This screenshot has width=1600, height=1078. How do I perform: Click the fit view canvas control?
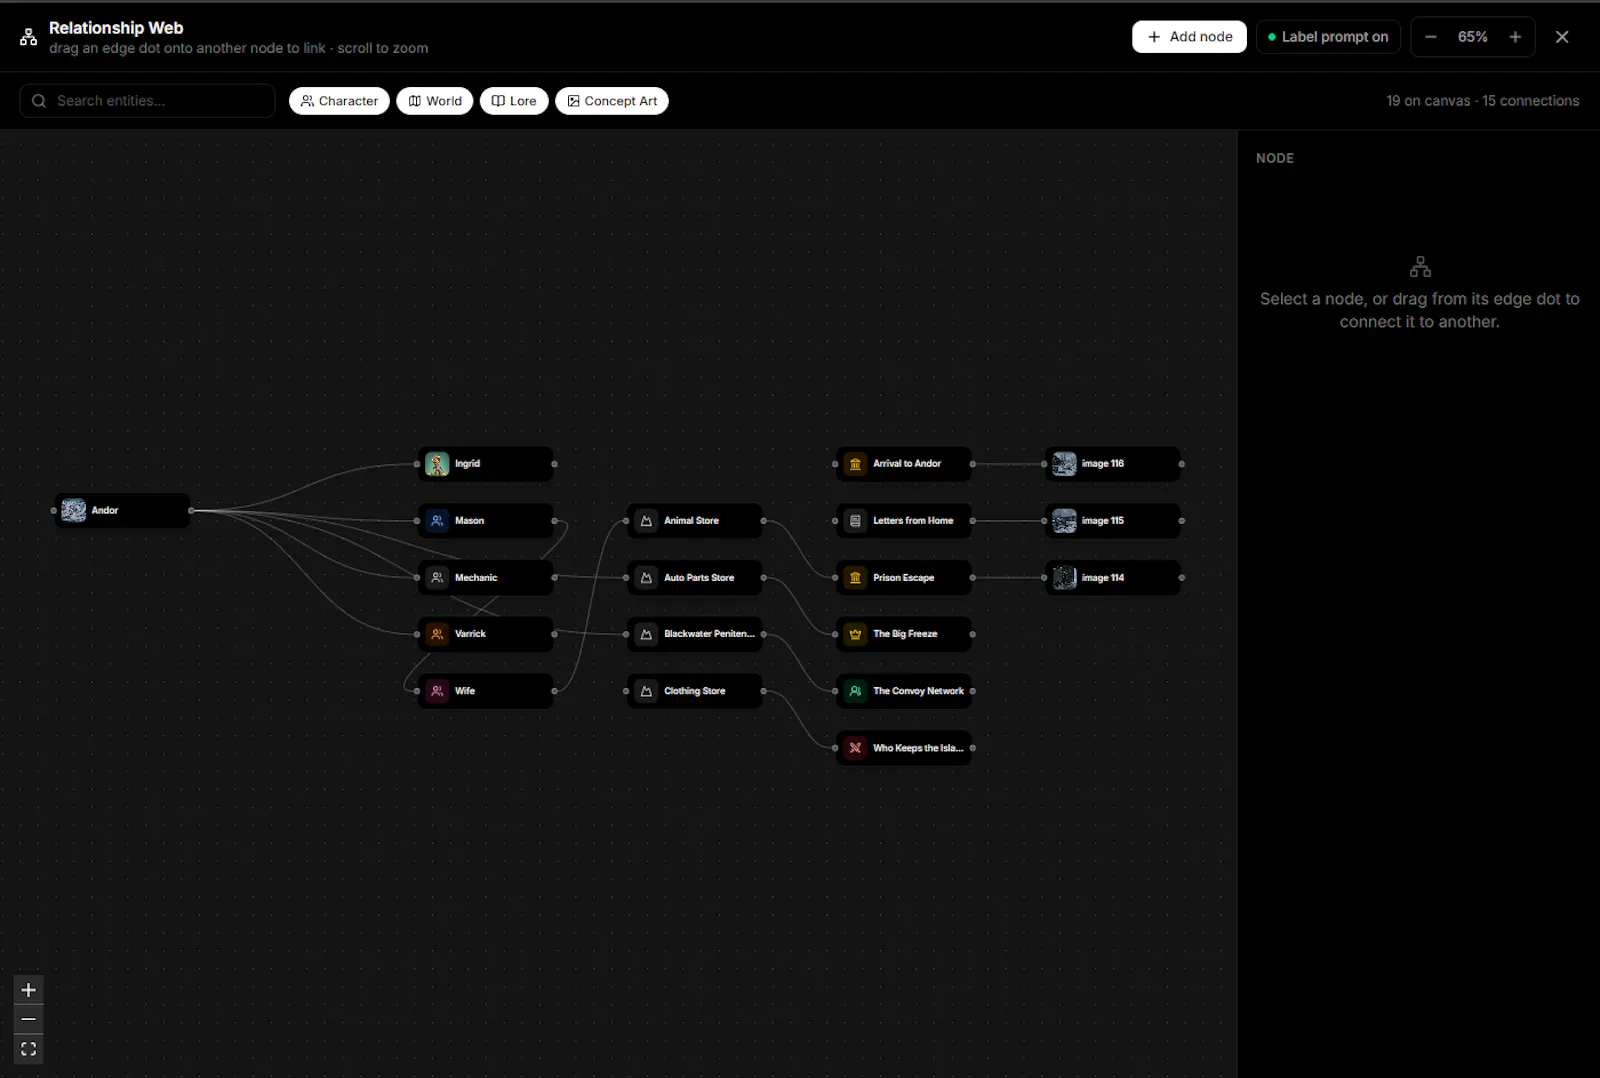point(29,1049)
